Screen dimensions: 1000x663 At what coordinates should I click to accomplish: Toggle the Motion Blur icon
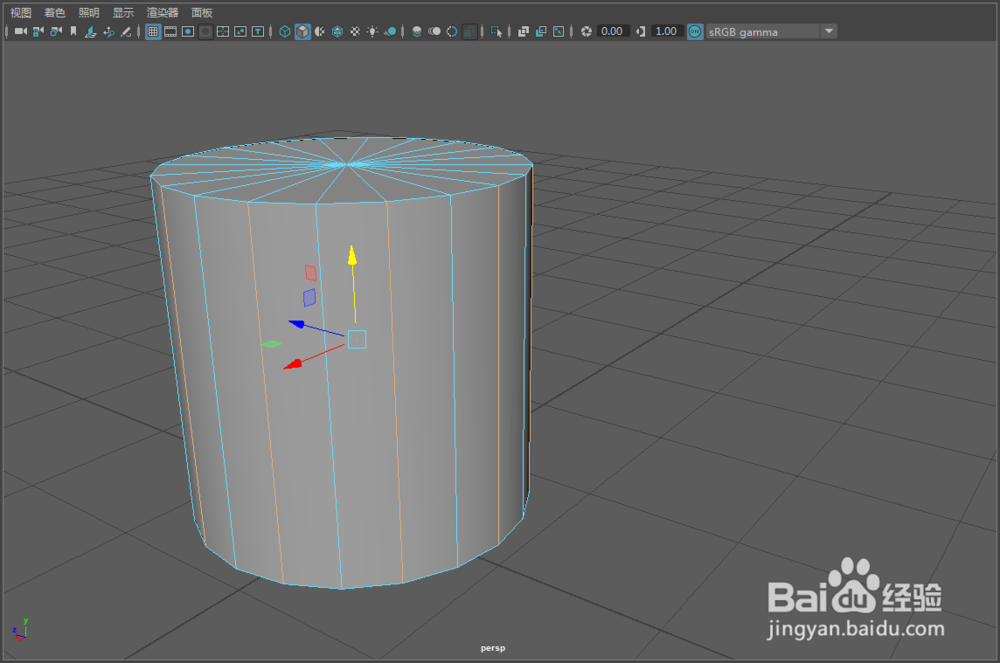pos(434,31)
